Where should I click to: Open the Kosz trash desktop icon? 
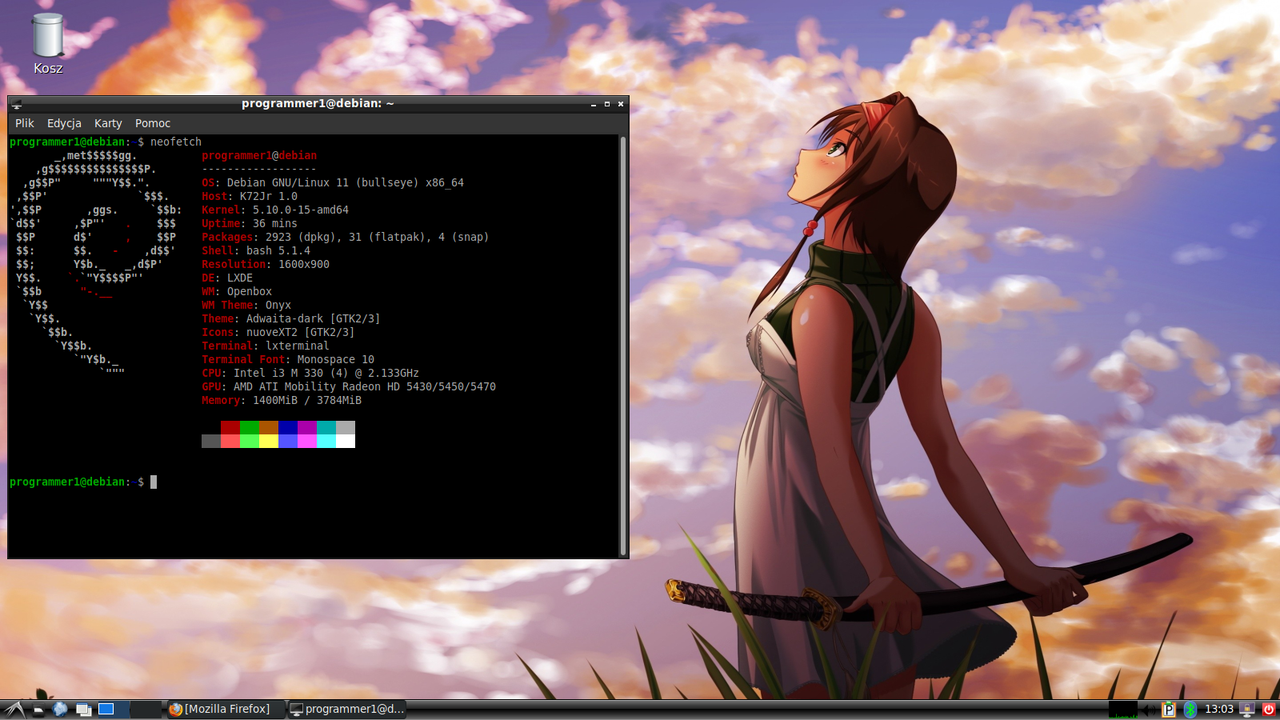47,44
